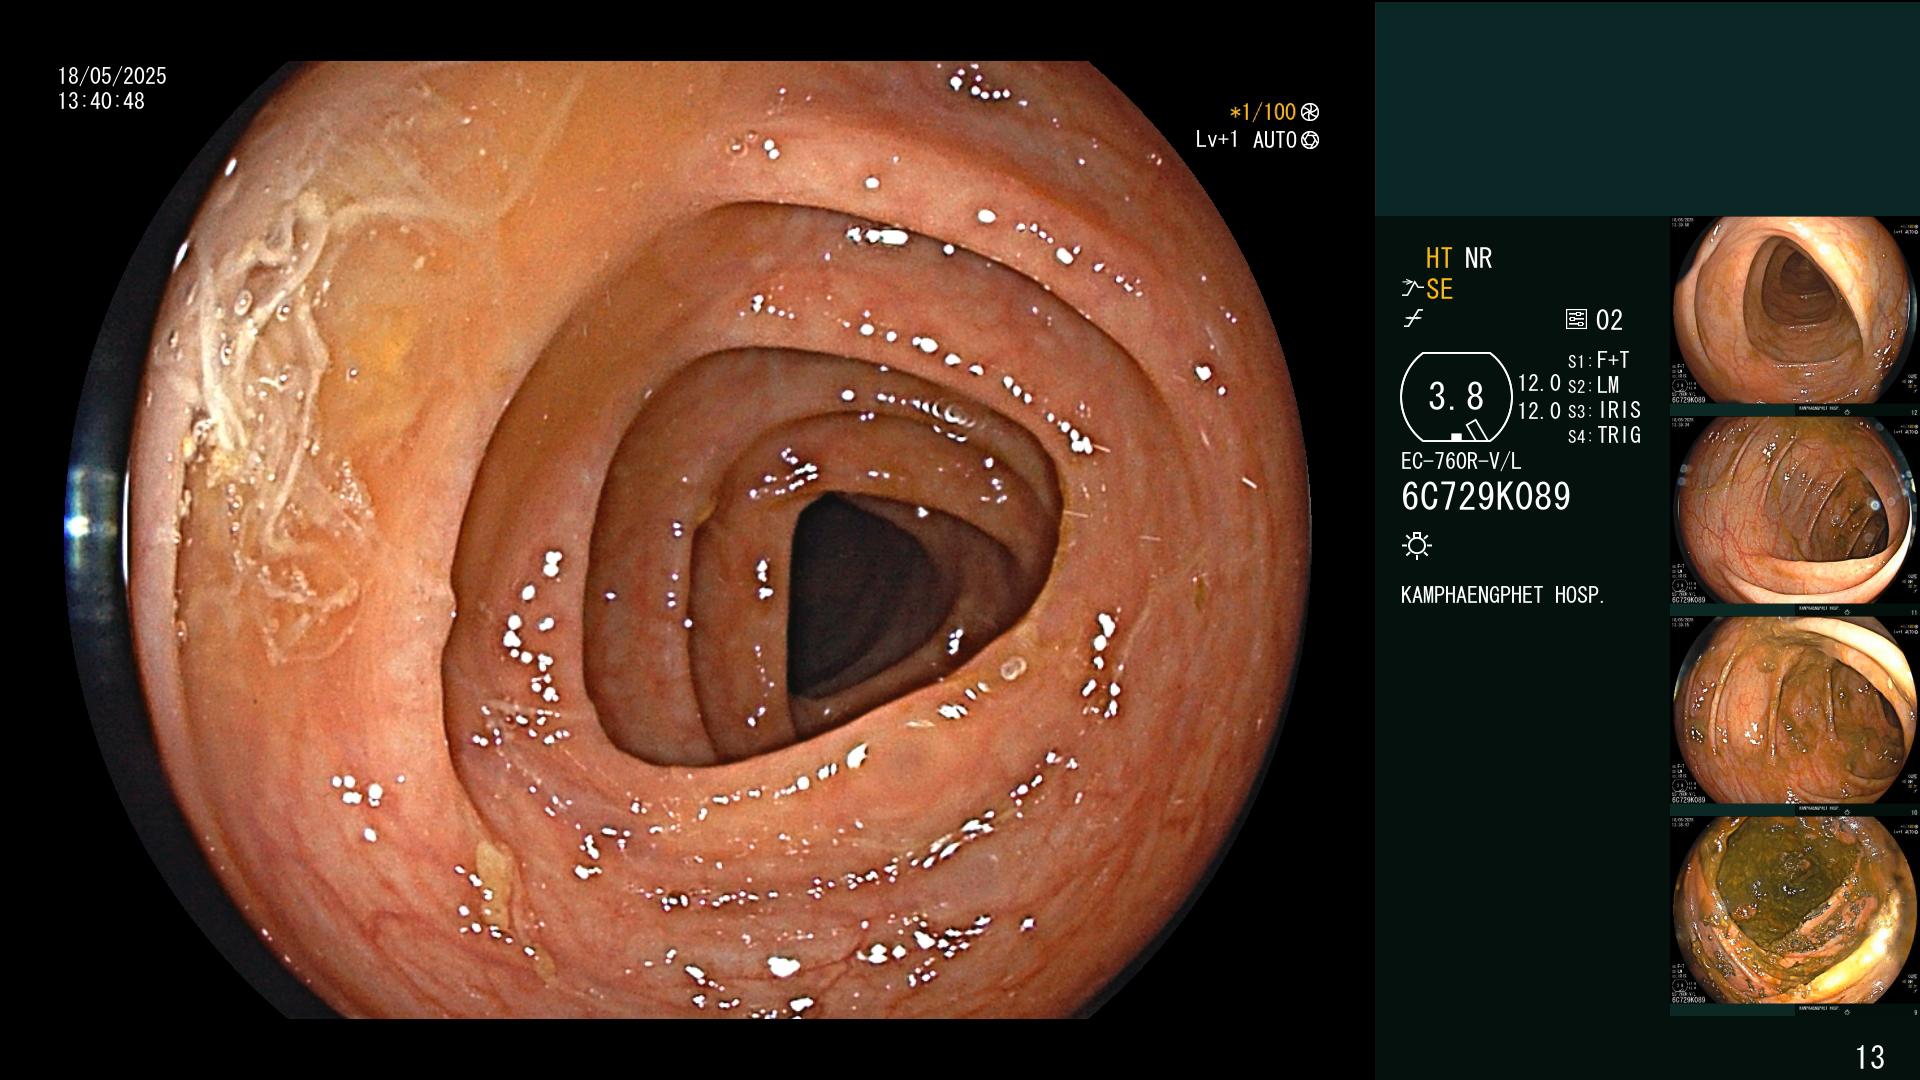Click the S3: IRIS switch assignment
Screen dimensions: 1920x1080
click(x=1604, y=410)
